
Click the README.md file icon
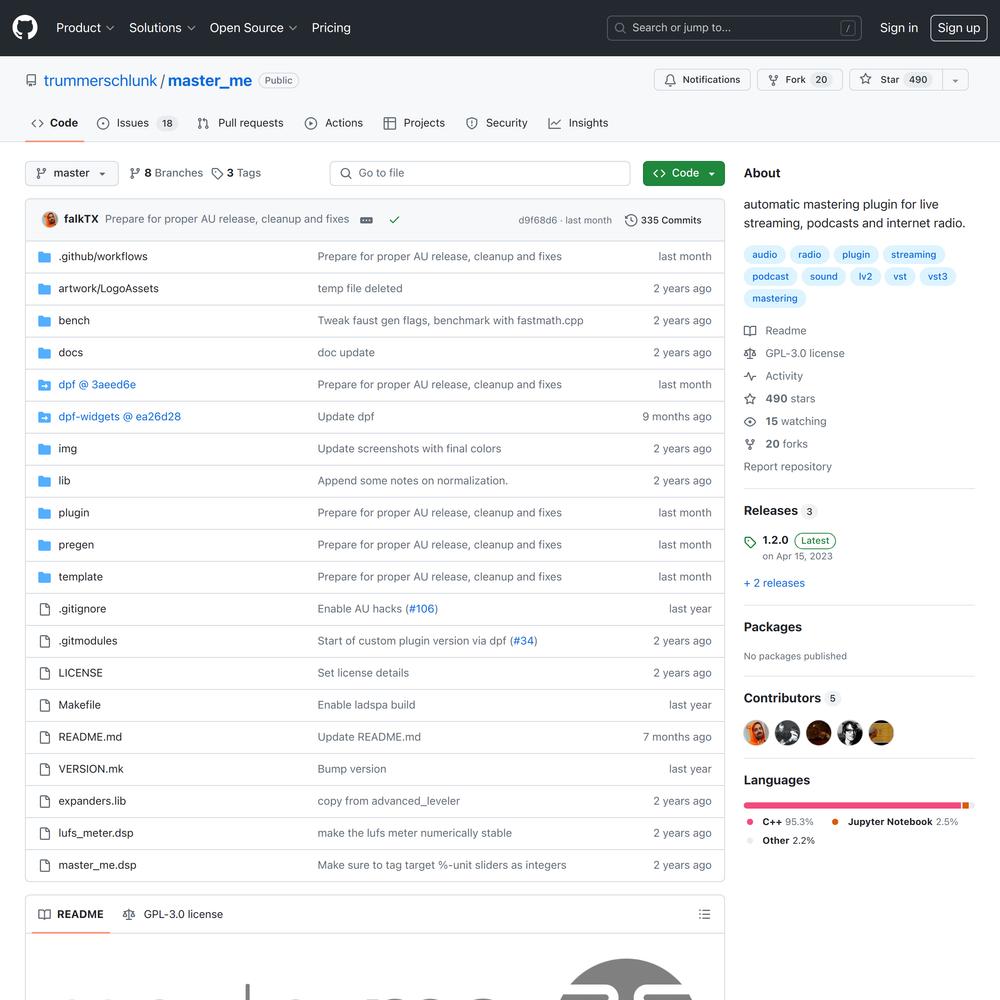coord(45,737)
